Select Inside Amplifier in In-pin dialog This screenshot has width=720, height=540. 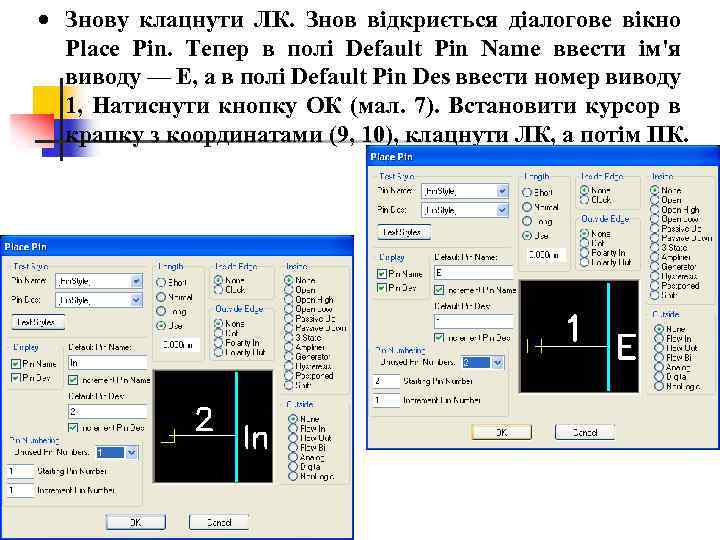(x=289, y=347)
